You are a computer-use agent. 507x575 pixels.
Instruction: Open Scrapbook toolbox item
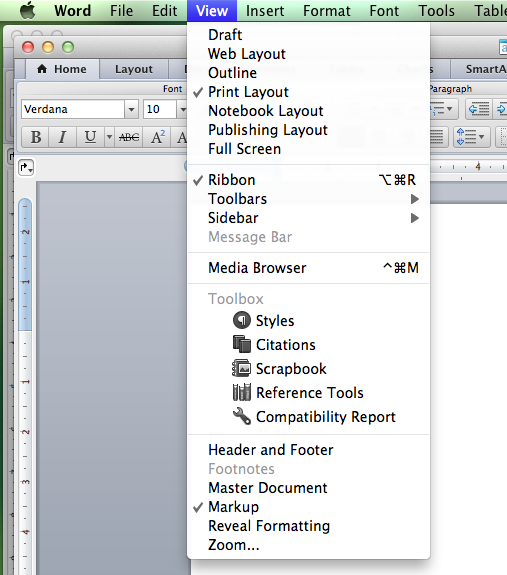point(308,369)
